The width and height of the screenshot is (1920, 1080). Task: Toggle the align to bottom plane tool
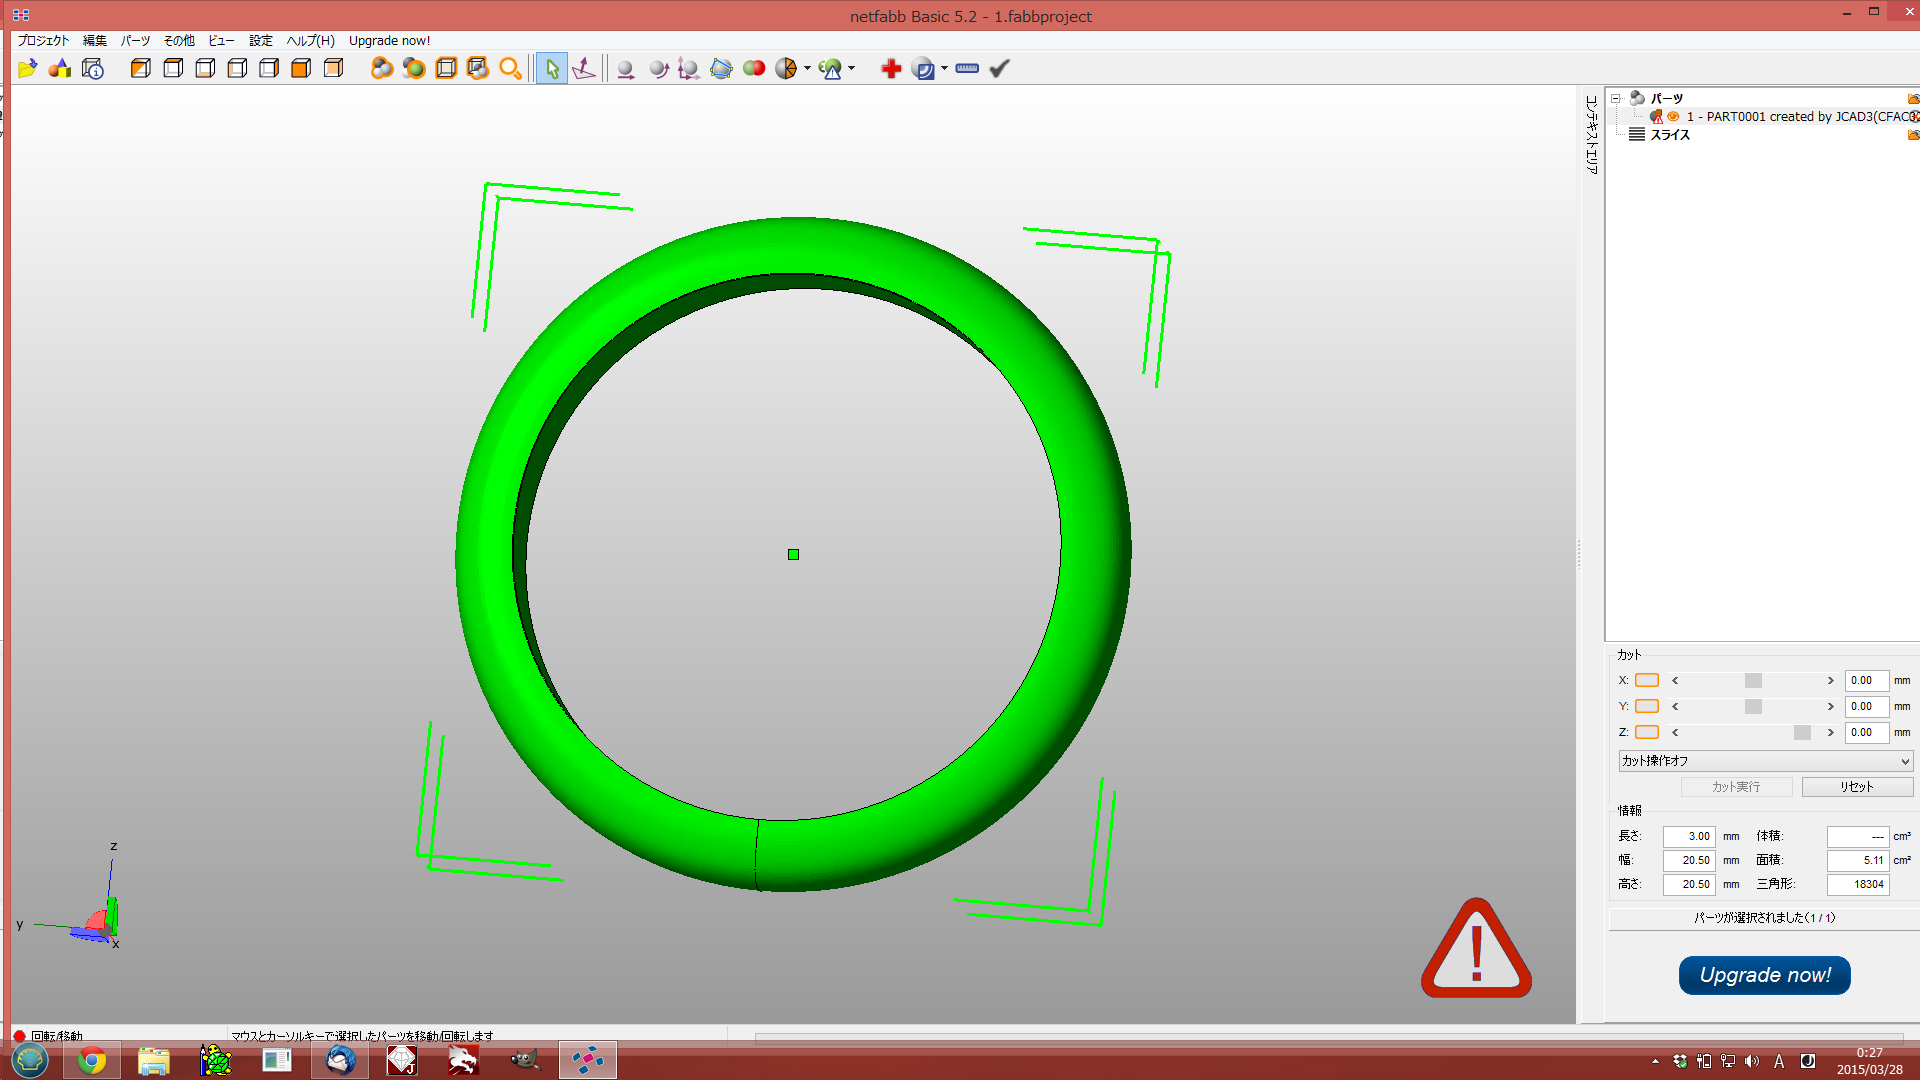point(584,68)
